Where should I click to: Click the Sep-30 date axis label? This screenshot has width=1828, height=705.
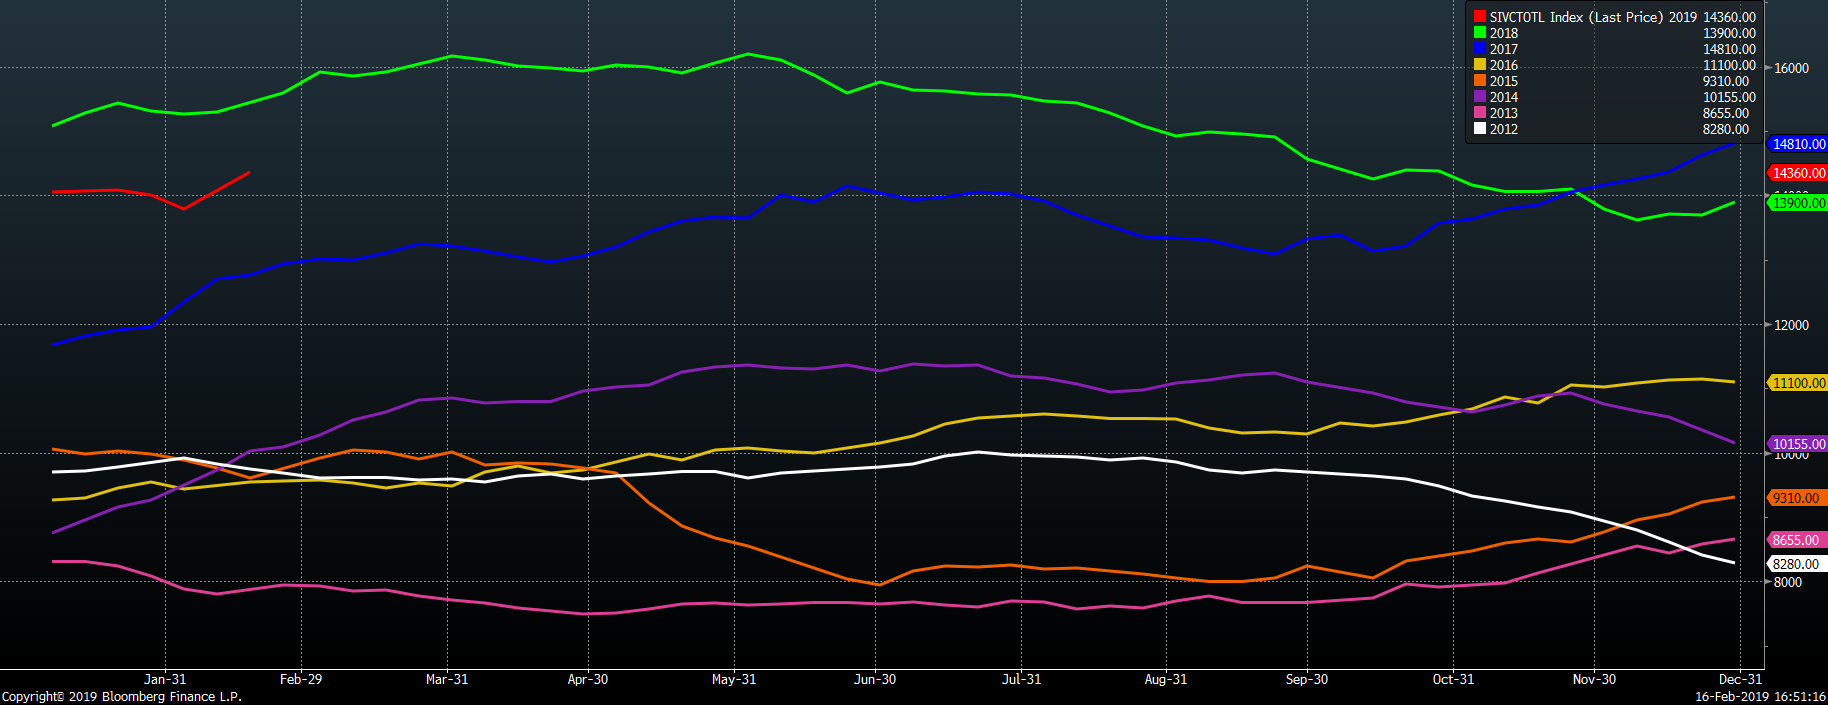1306,679
